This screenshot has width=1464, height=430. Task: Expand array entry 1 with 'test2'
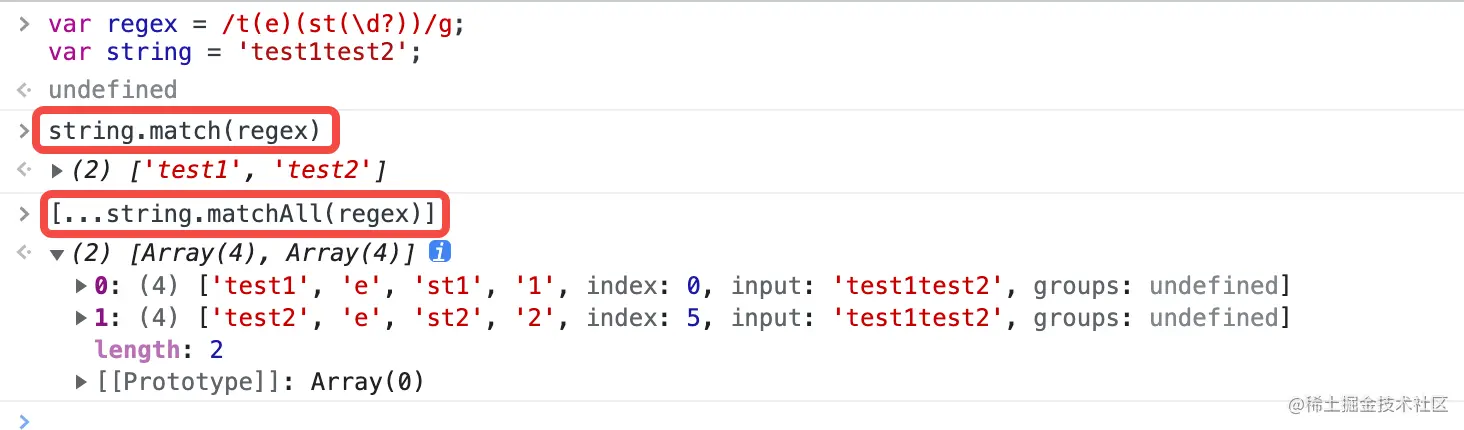click(x=82, y=318)
